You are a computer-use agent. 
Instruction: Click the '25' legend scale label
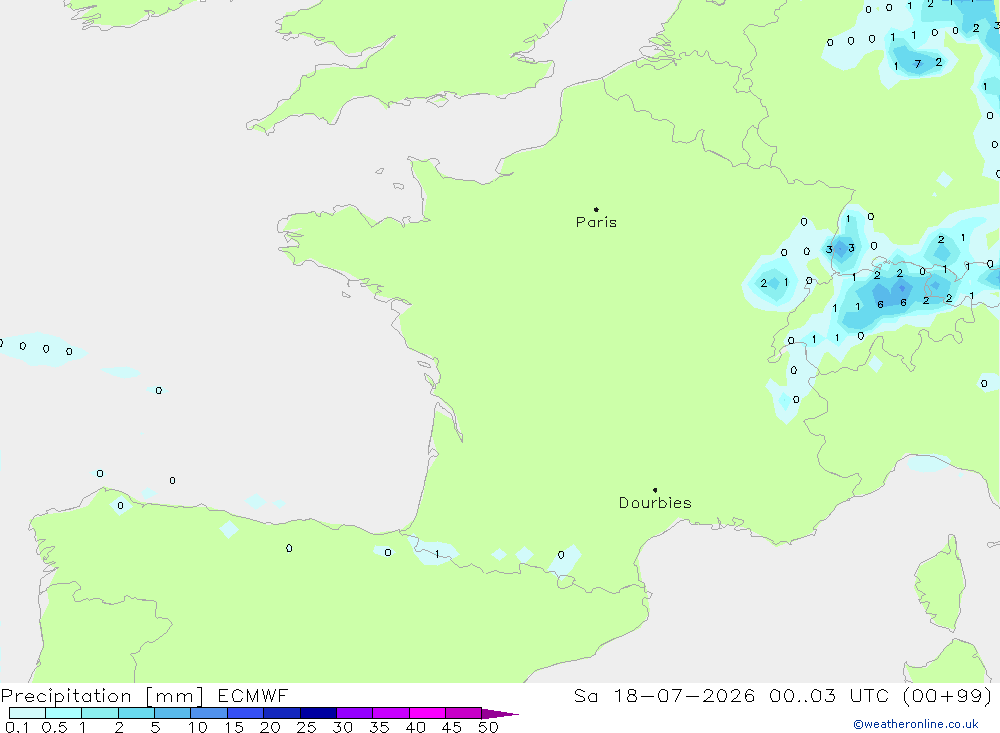point(306,727)
